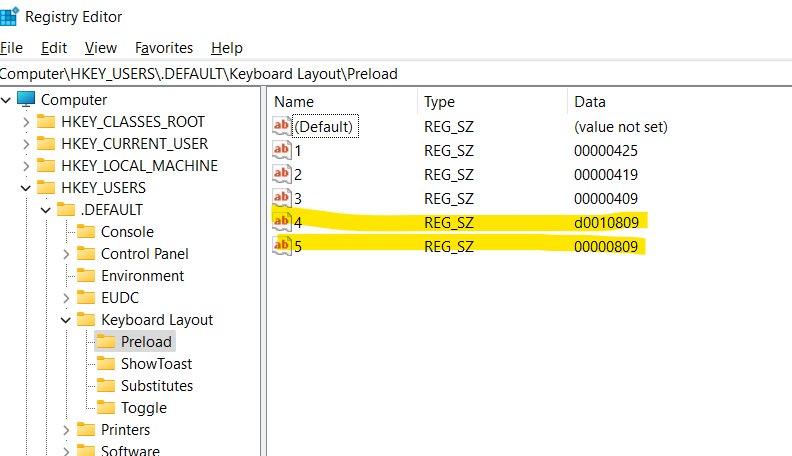Expand the HKEY_LOCAL_MACHINE hive
792x456 pixels.
[26, 166]
